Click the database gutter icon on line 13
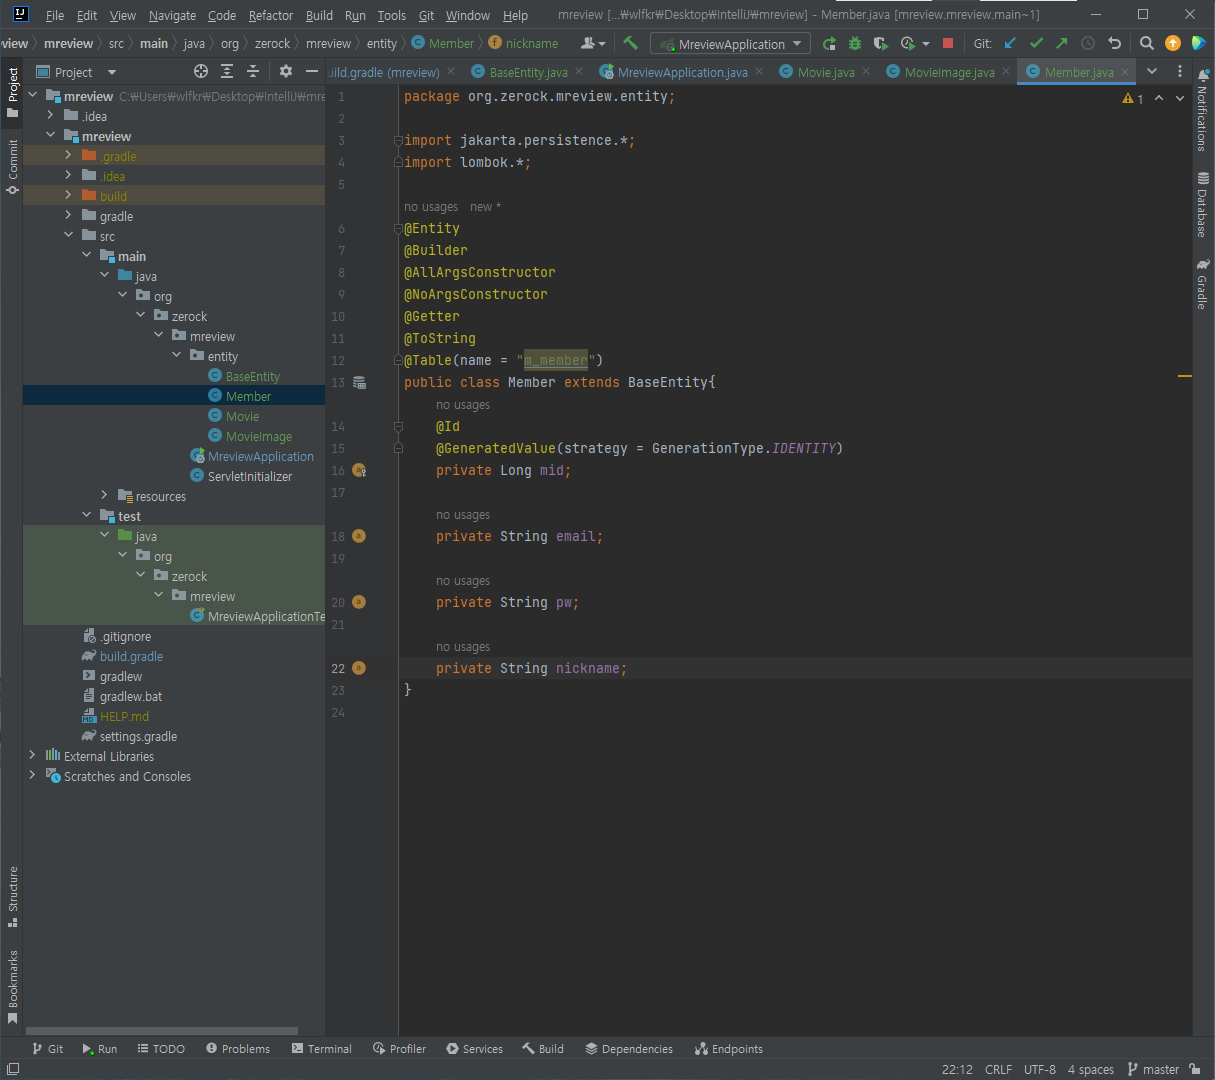The width and height of the screenshot is (1215, 1080). point(360,382)
